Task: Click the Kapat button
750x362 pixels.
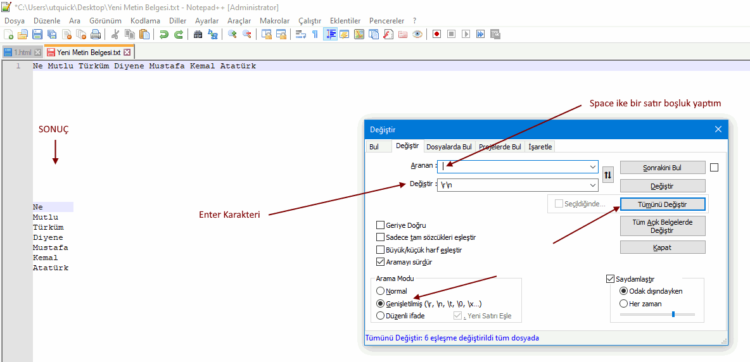Action: pyautogui.click(x=662, y=247)
